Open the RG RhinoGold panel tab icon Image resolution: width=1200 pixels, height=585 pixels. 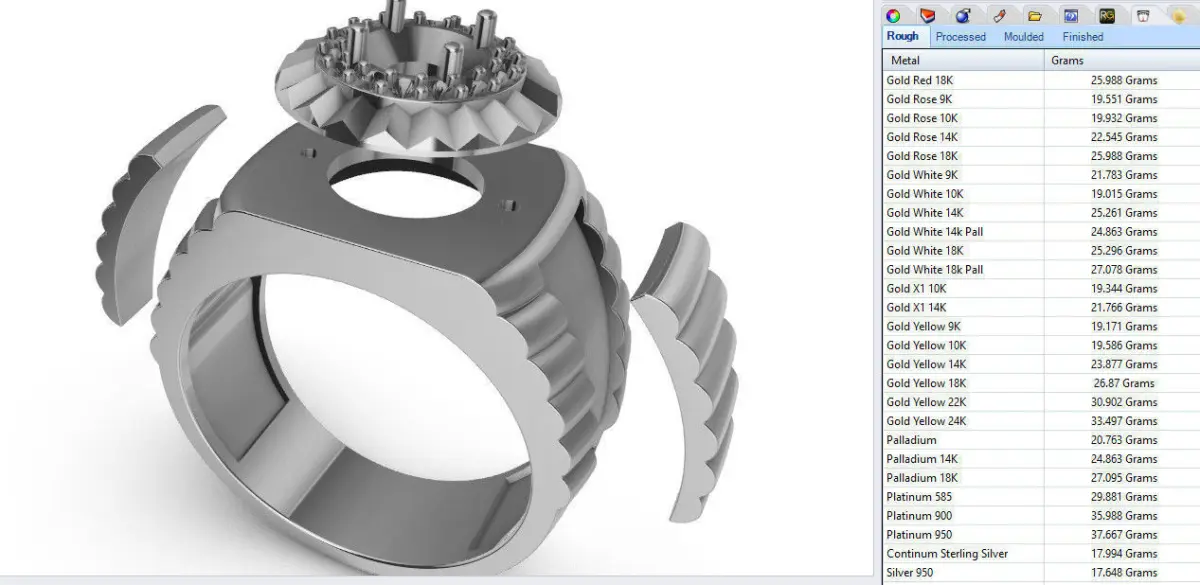click(1106, 15)
